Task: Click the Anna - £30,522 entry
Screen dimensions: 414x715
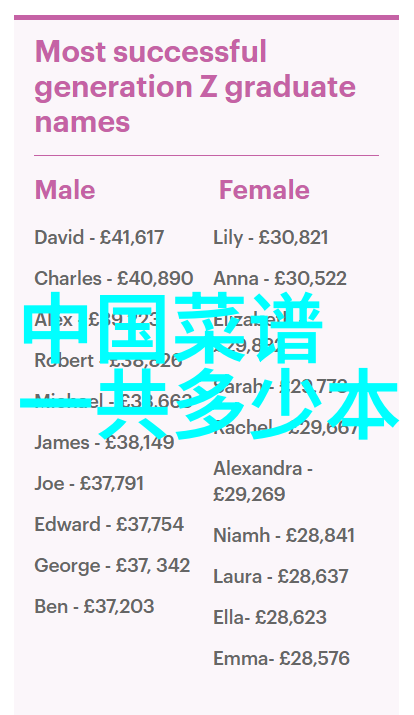Action: click(x=280, y=278)
